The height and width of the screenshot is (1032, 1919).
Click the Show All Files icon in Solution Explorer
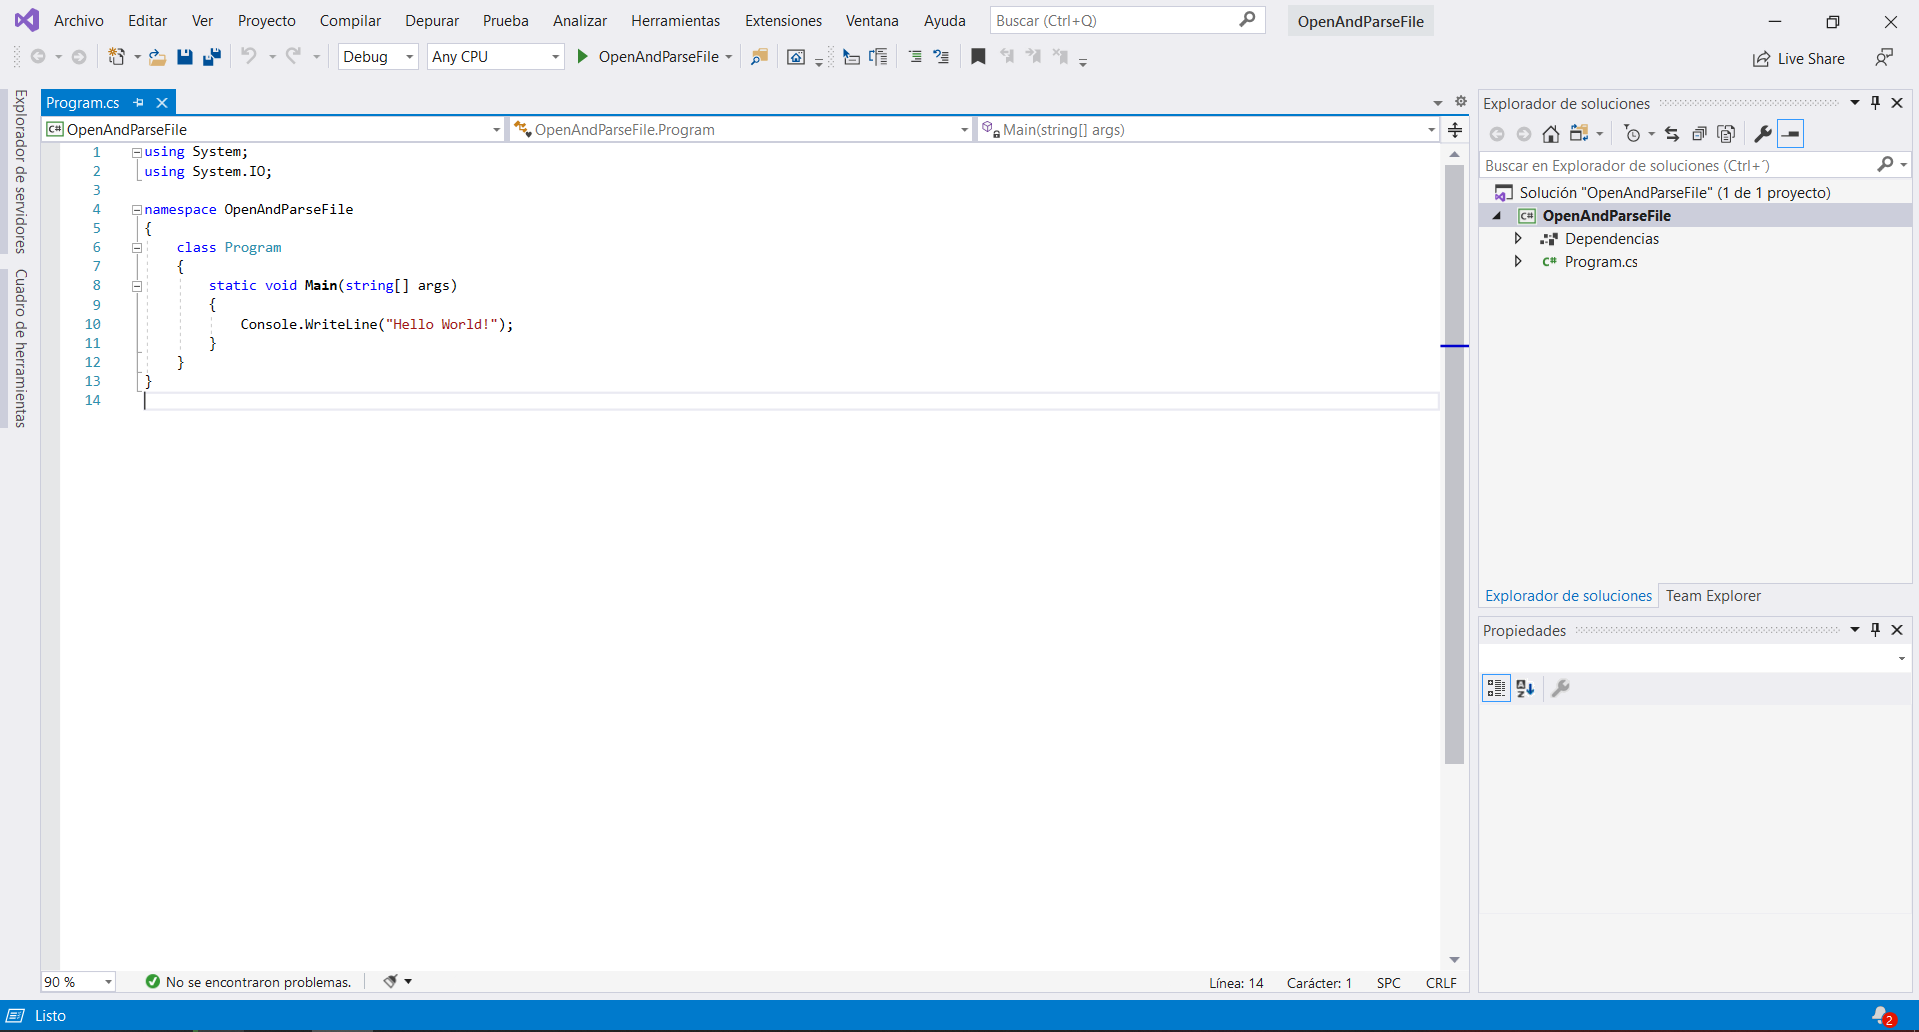[x=1726, y=134]
